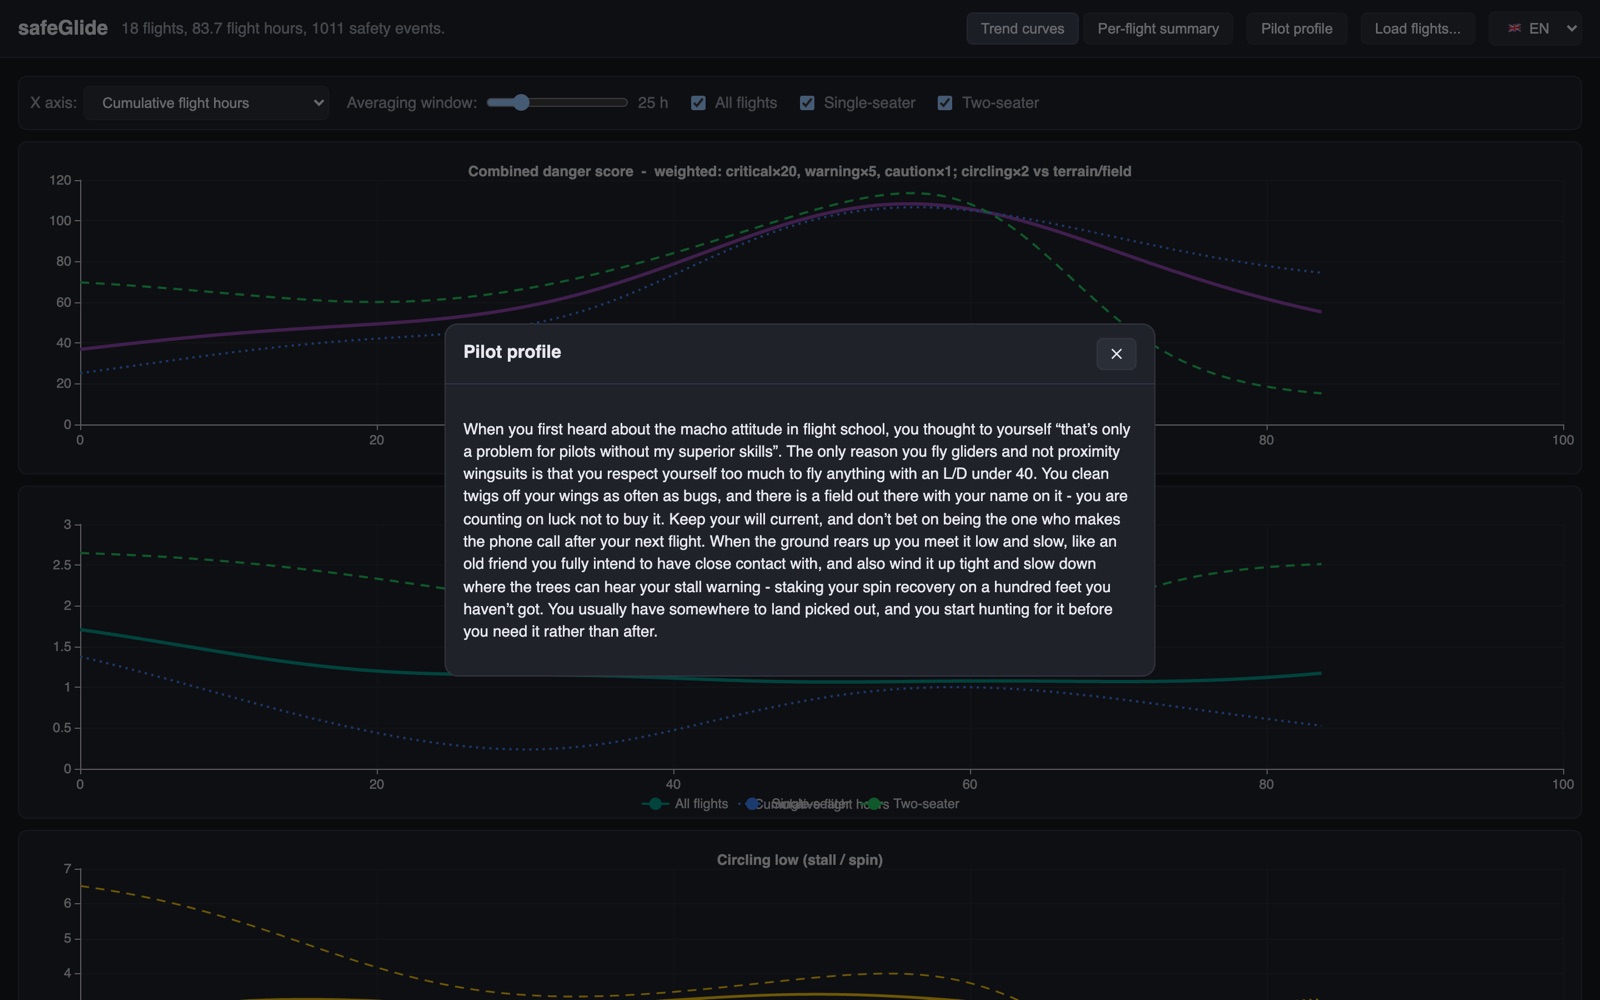Click the Averaging window label
The image size is (1600, 1000).
pyautogui.click(x=412, y=103)
